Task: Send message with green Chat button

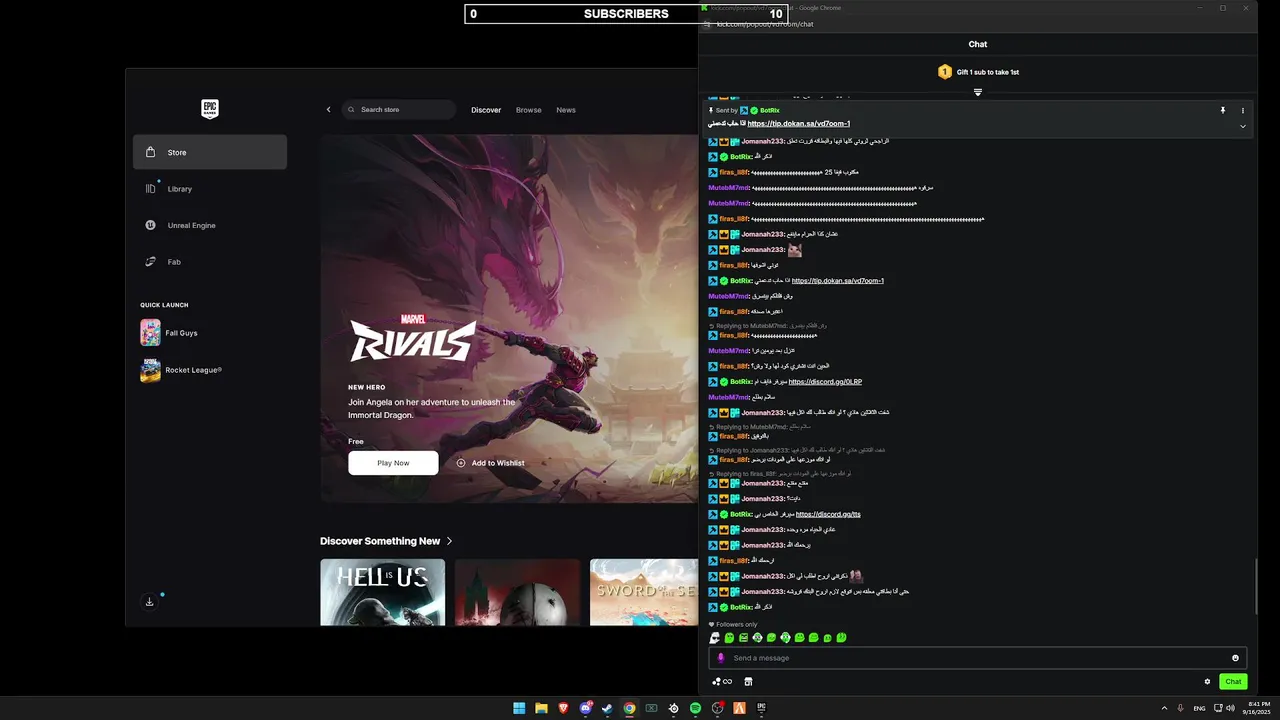Action: pyautogui.click(x=1233, y=682)
